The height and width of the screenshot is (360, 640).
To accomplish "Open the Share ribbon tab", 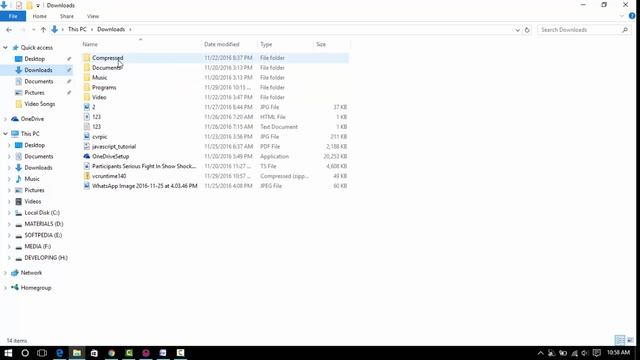I will pyautogui.click(x=67, y=16).
